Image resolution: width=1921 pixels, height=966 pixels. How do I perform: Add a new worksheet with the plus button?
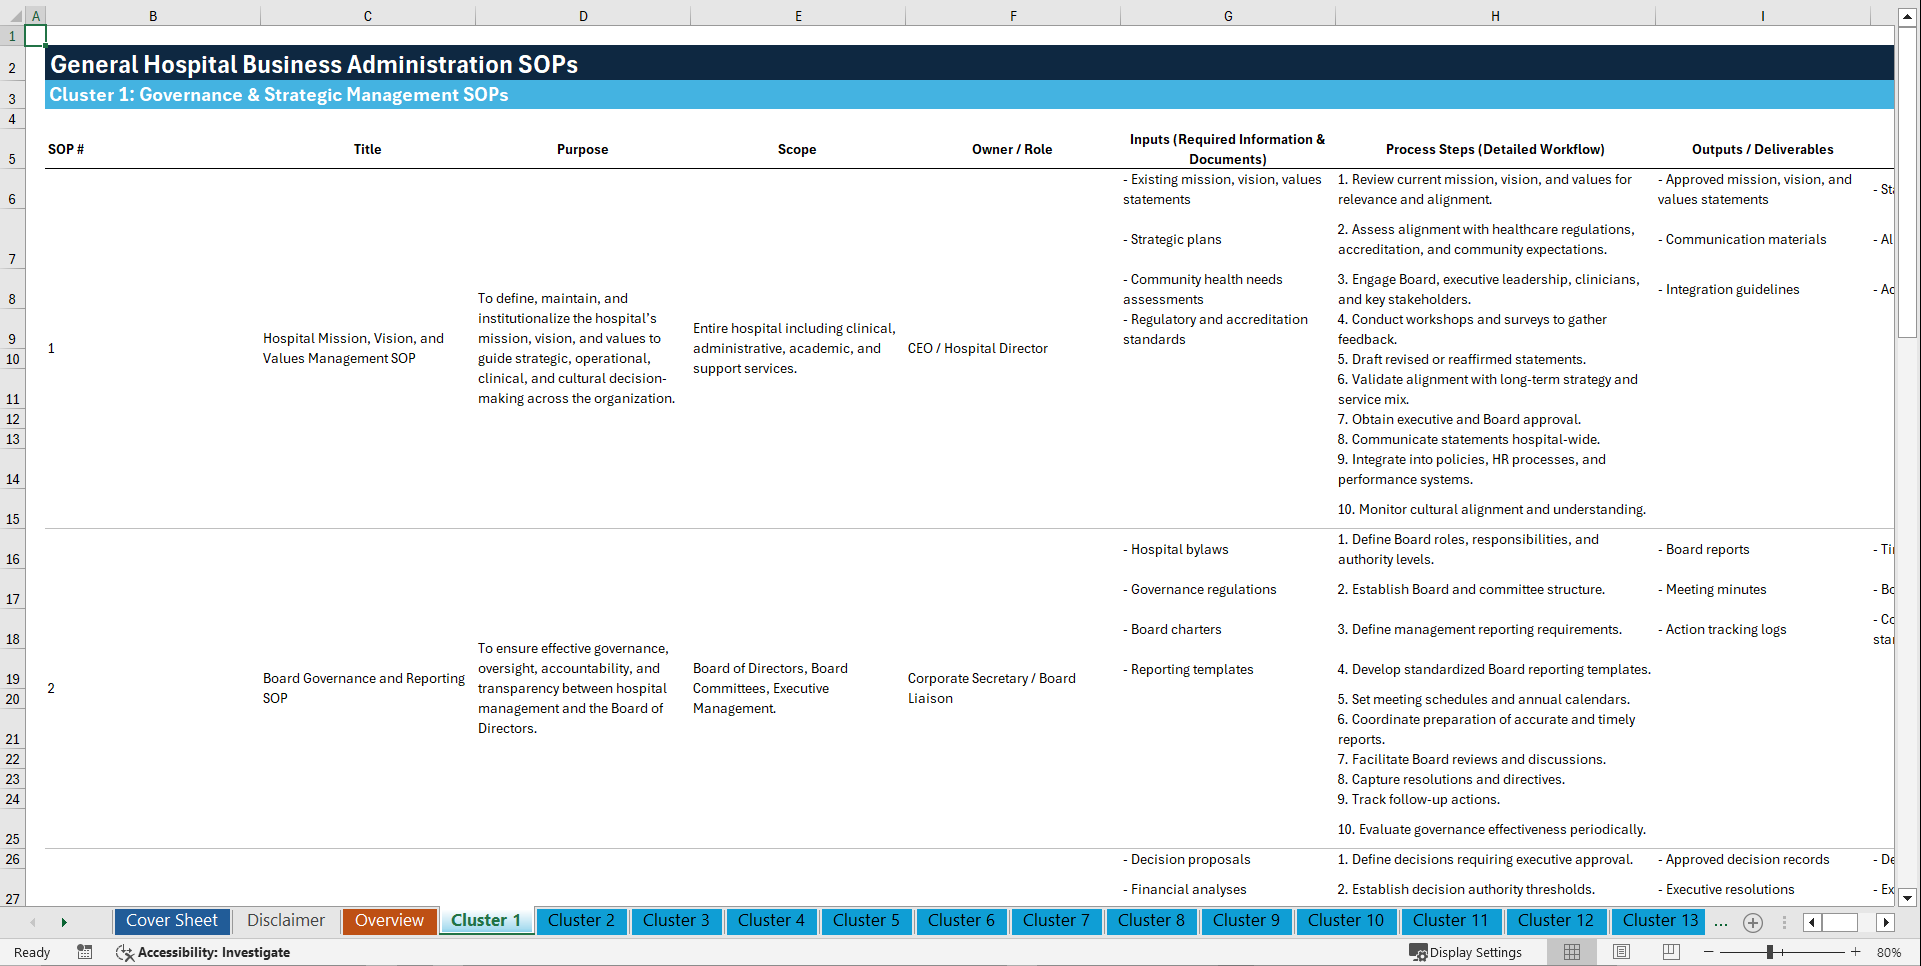click(x=1752, y=922)
